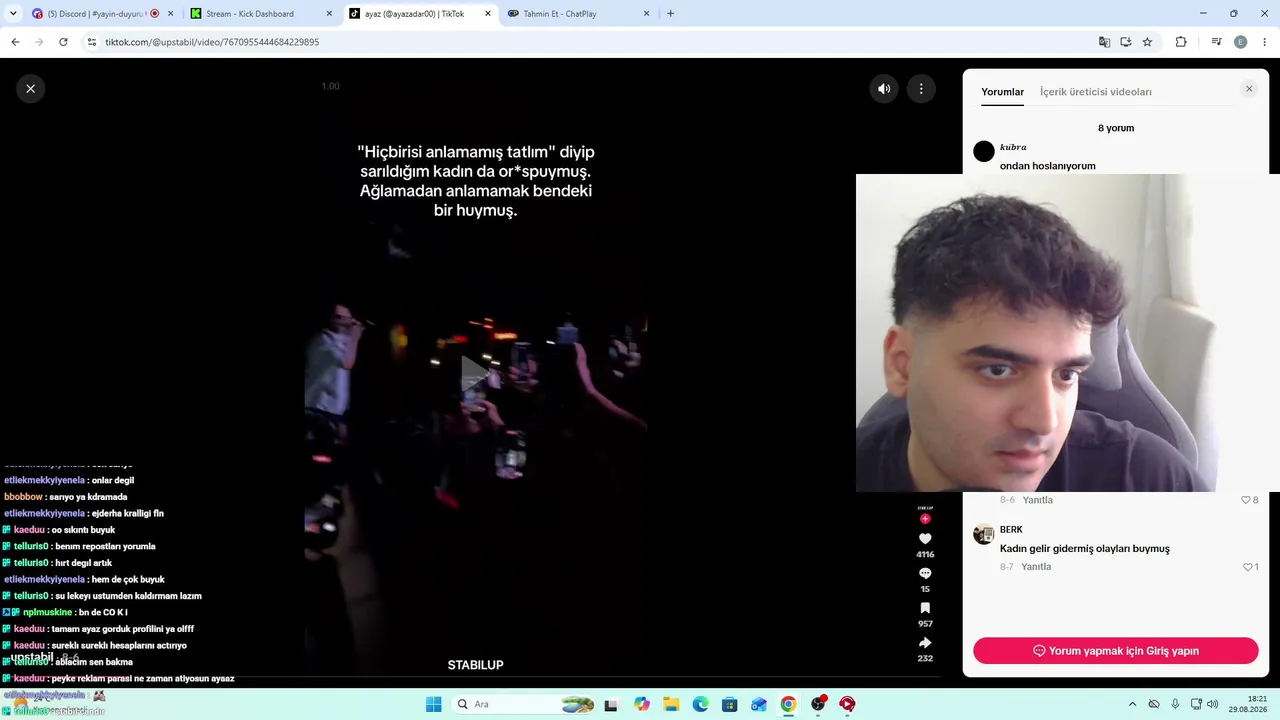
Task: Click the microphone icon in system tray
Action: coord(1175,704)
